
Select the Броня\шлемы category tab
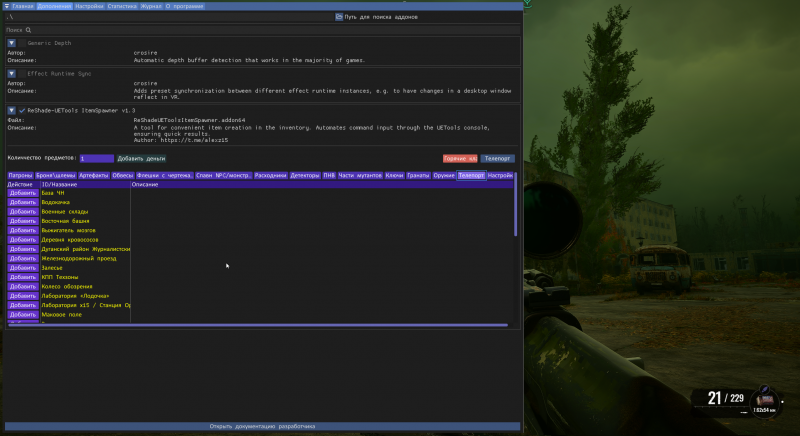coord(56,175)
